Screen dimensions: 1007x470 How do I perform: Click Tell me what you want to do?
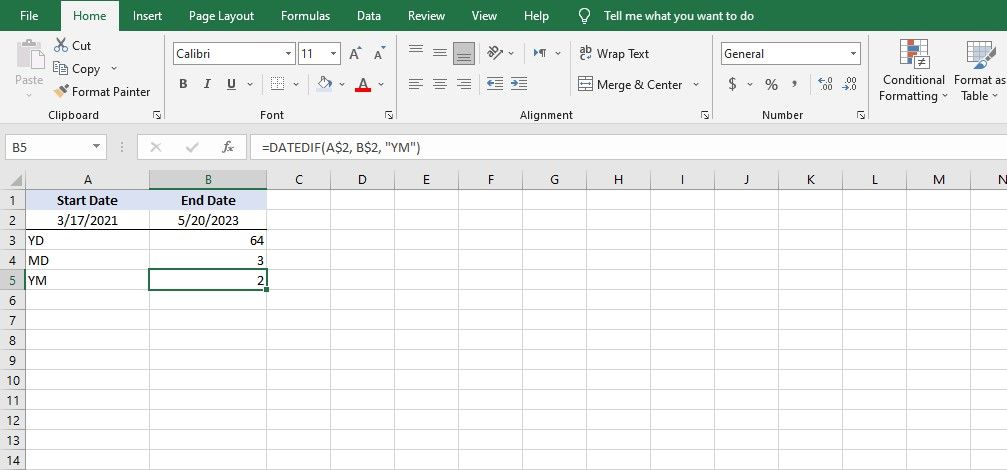(678, 16)
